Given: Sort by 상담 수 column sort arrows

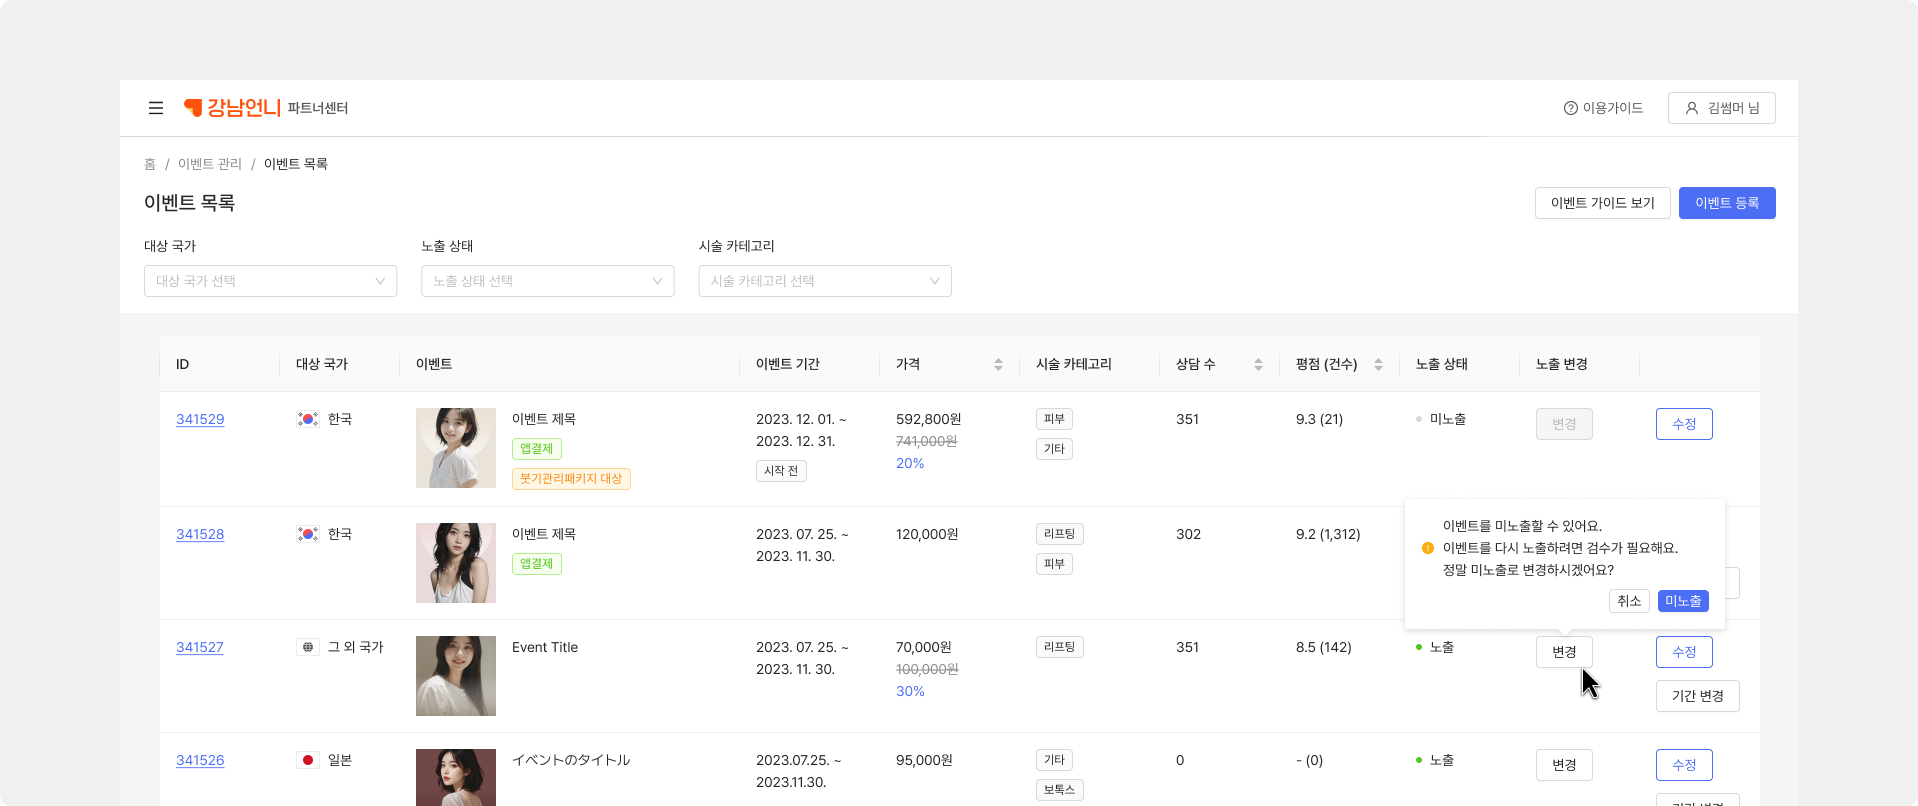Looking at the screenshot, I should tap(1258, 365).
